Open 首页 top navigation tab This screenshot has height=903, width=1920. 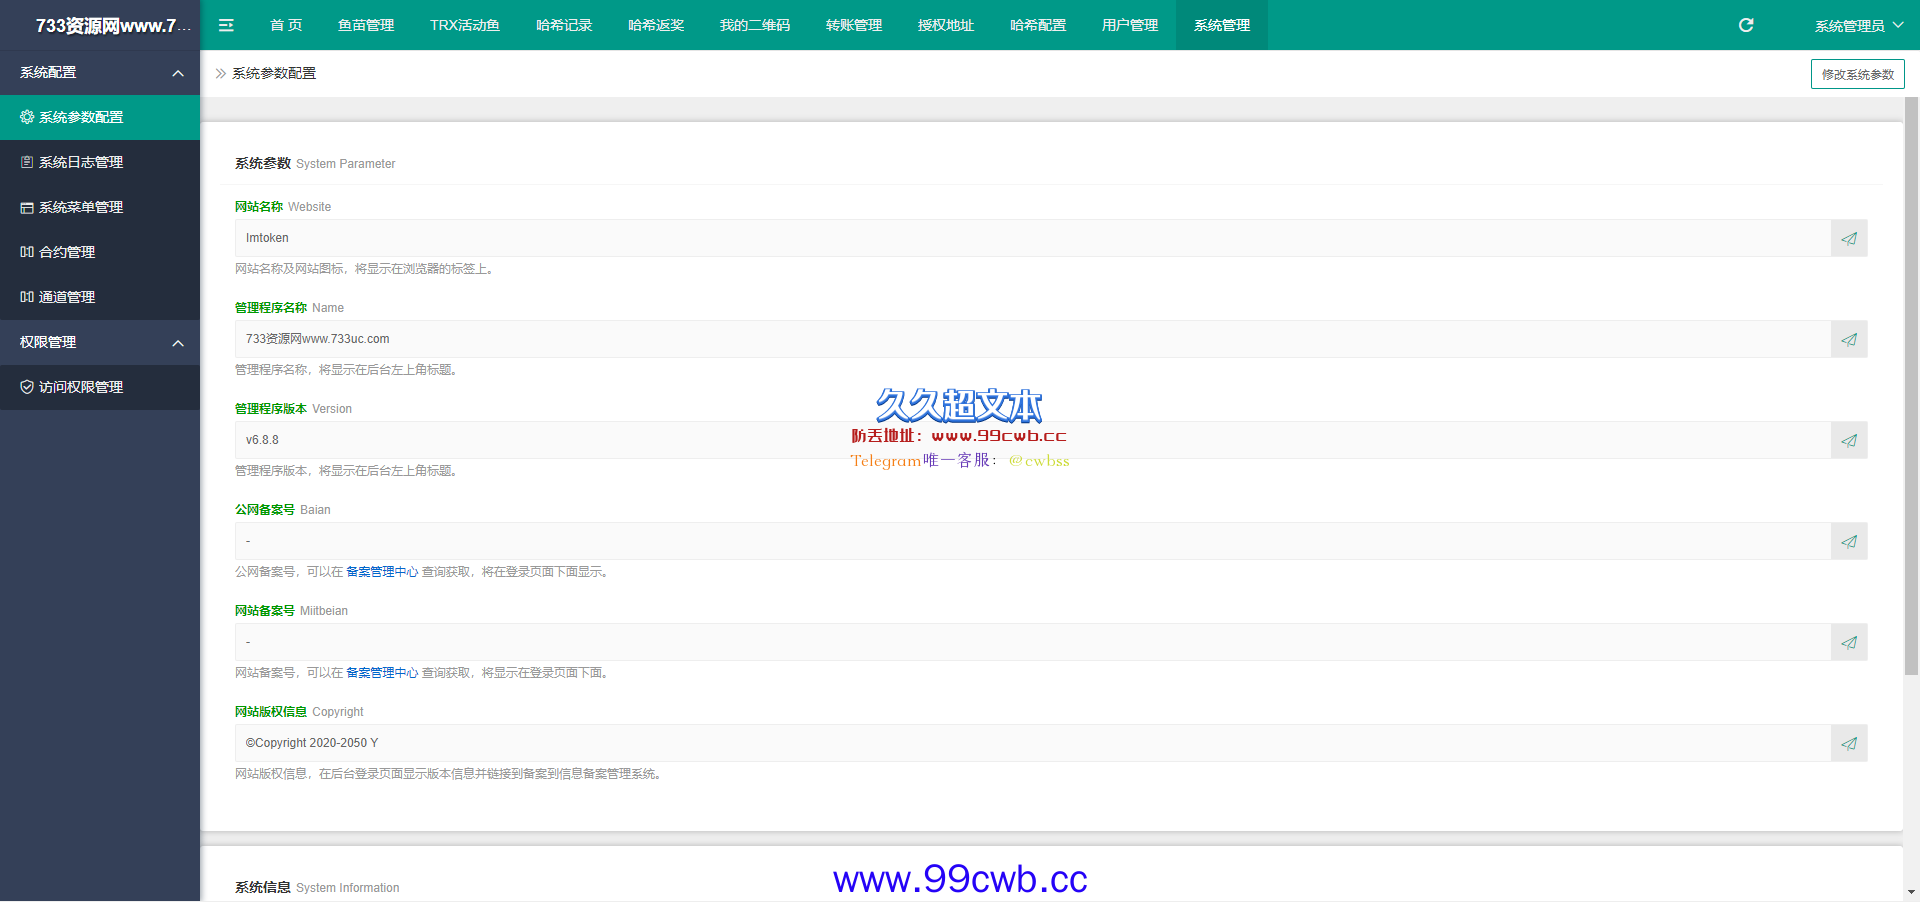[286, 25]
